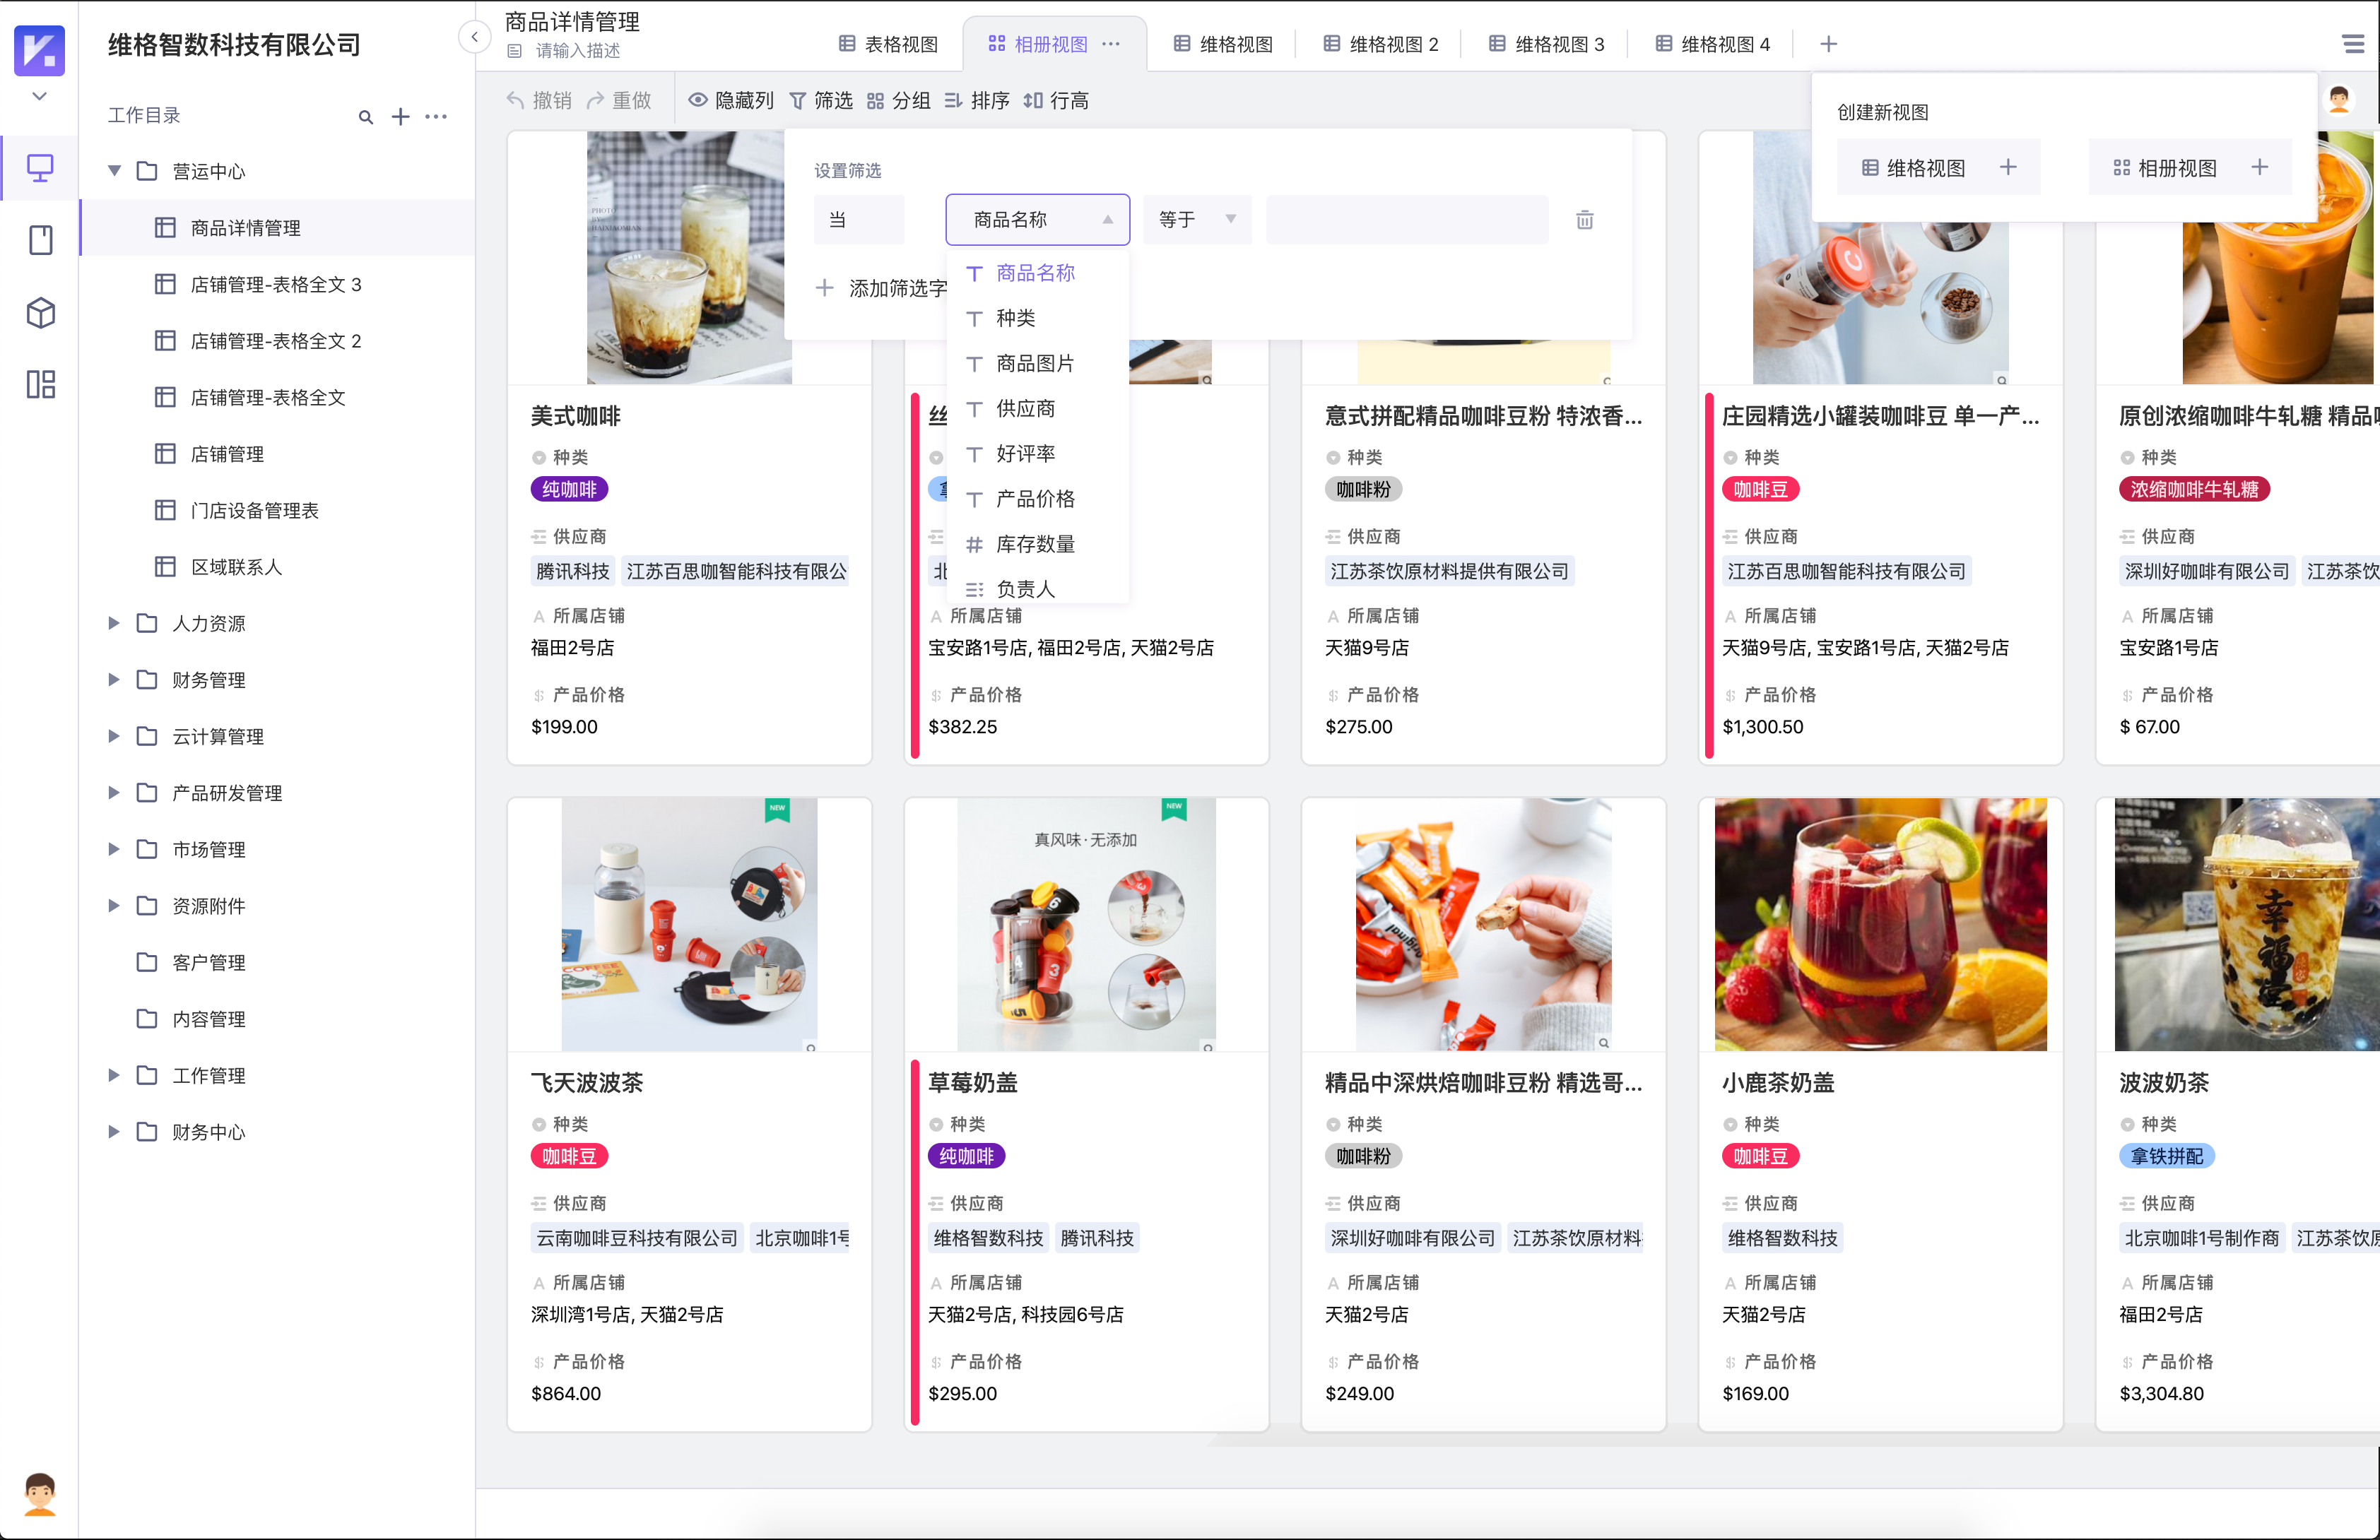The height and width of the screenshot is (1540, 2380).
Task: Toggle the 隐藏列 hidden columns option
Action: (731, 101)
